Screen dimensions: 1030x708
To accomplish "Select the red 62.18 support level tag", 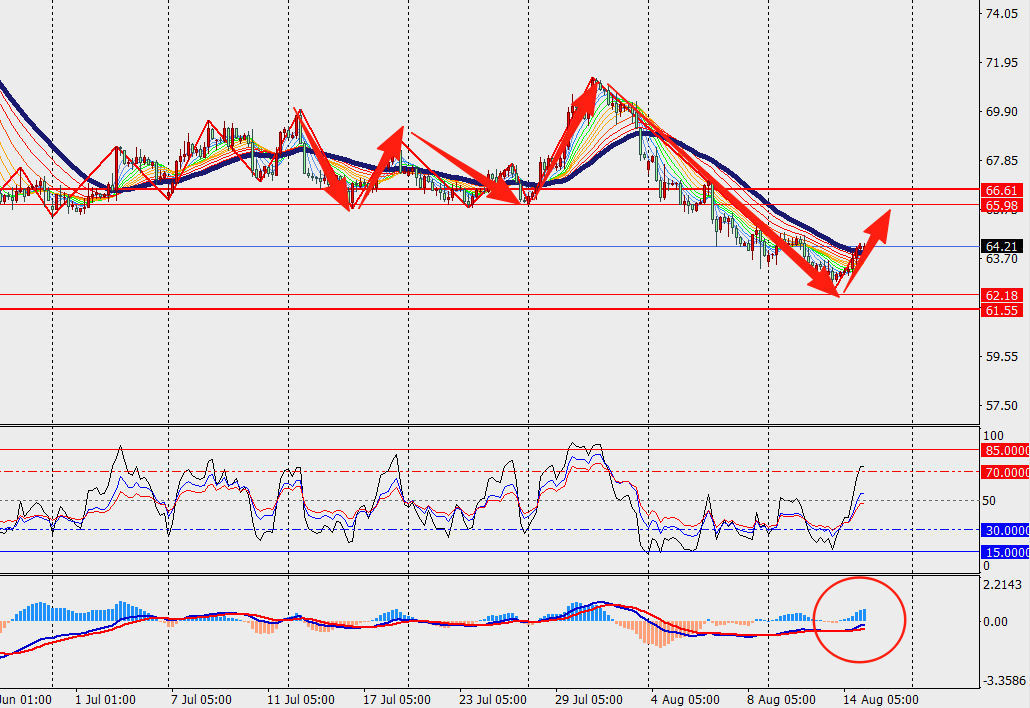I will coord(1001,296).
